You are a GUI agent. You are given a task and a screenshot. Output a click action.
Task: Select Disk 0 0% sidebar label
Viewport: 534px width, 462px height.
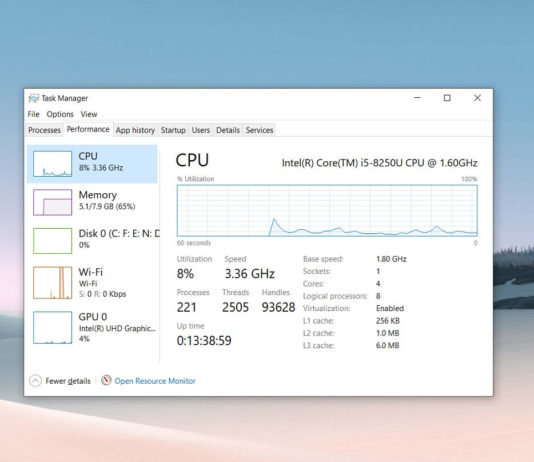coord(119,238)
